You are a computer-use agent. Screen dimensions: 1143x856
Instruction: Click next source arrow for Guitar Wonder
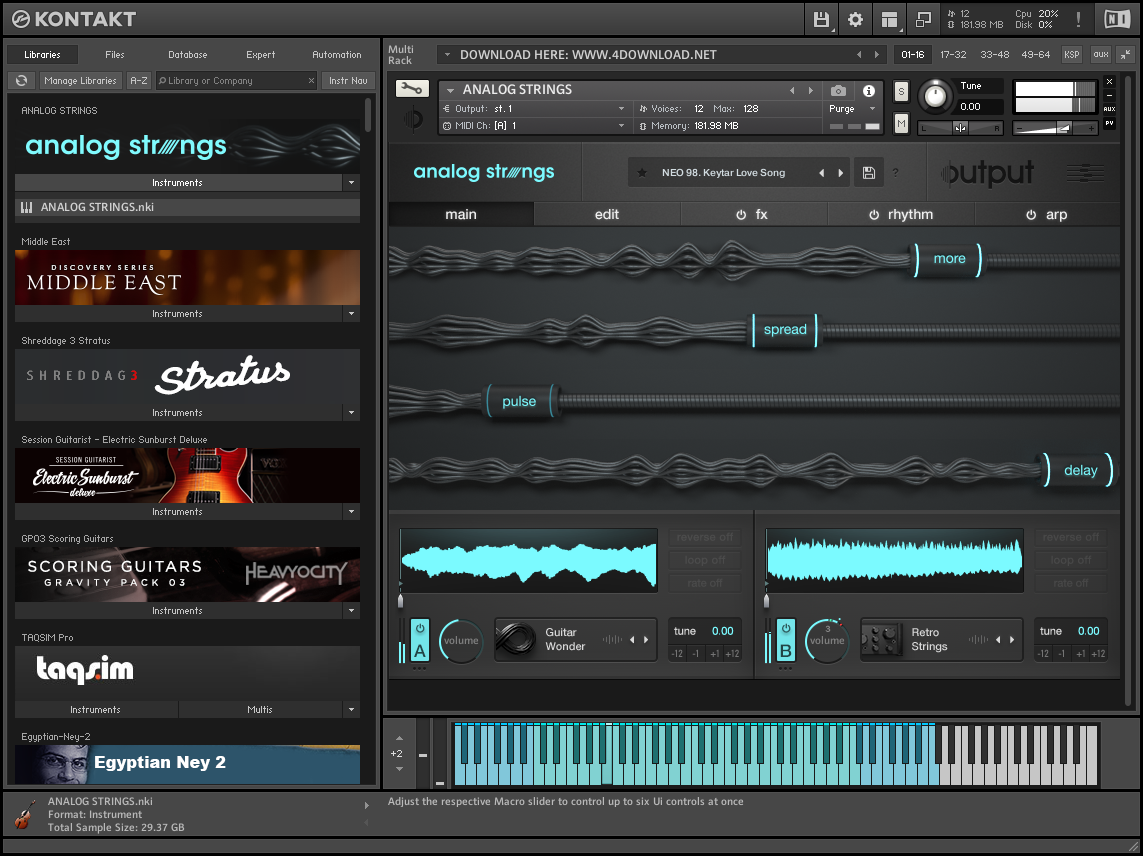[646, 639]
